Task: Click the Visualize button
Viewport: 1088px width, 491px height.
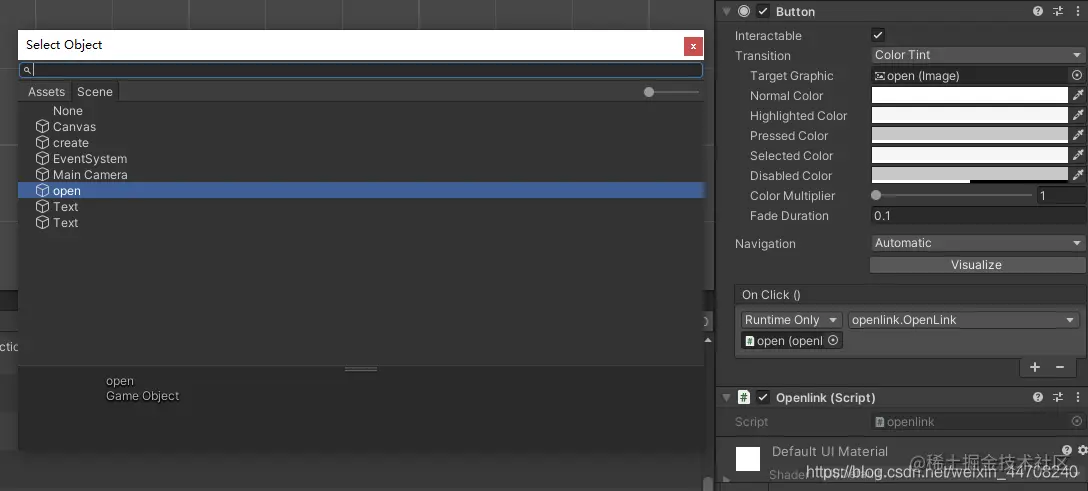Action: pos(976,265)
